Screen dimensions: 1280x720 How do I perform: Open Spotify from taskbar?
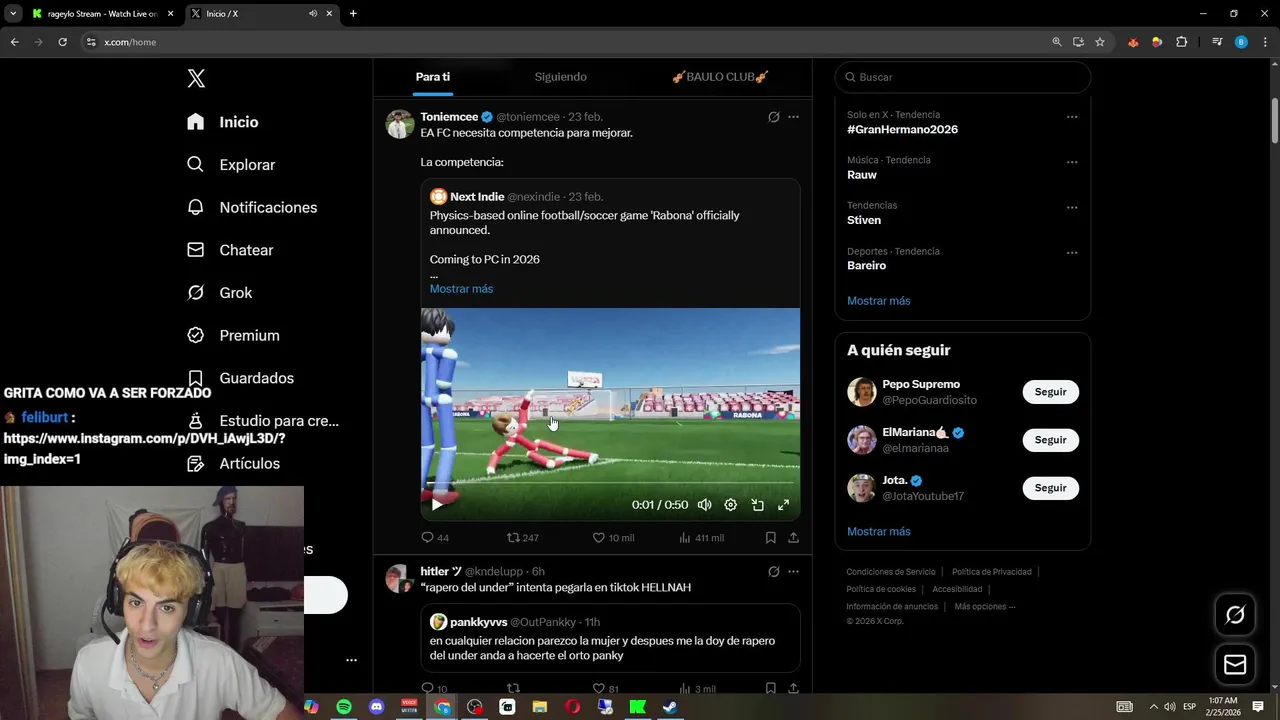(x=344, y=707)
